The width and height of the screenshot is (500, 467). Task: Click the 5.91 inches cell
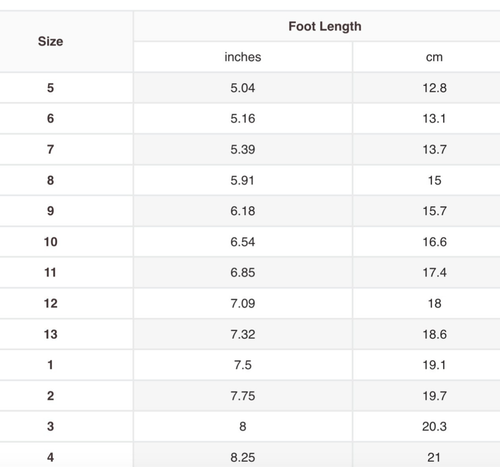click(x=242, y=180)
